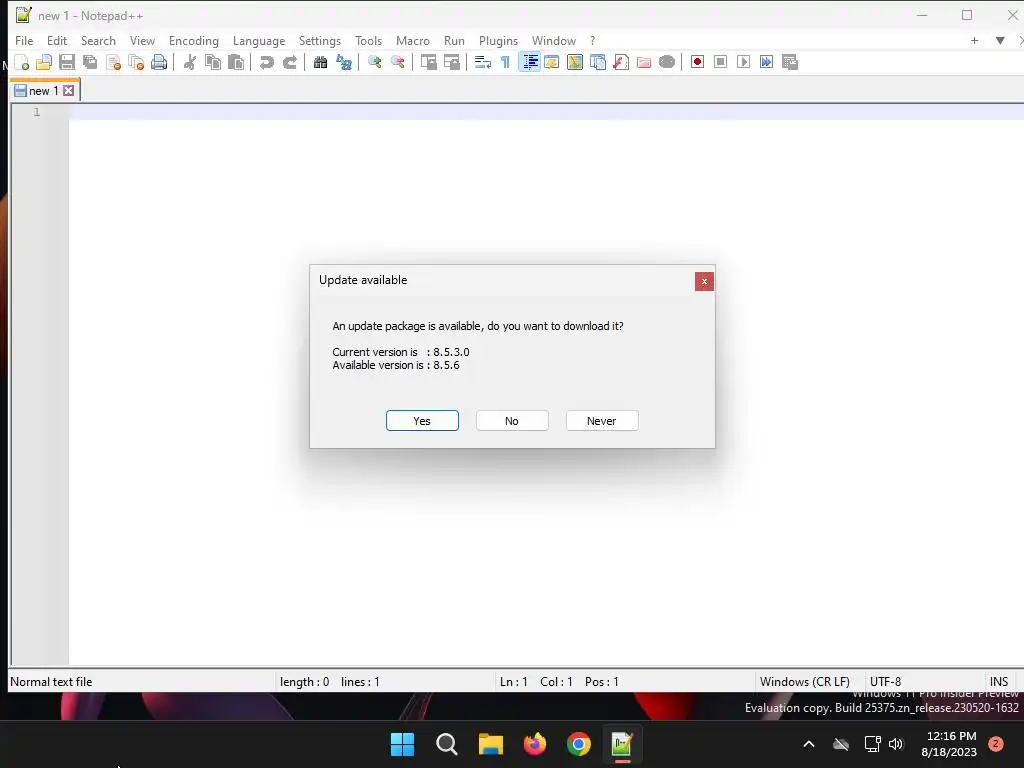Image resolution: width=1024 pixels, height=768 pixels.
Task: Open Find with the binoculars icon
Action: (320, 62)
